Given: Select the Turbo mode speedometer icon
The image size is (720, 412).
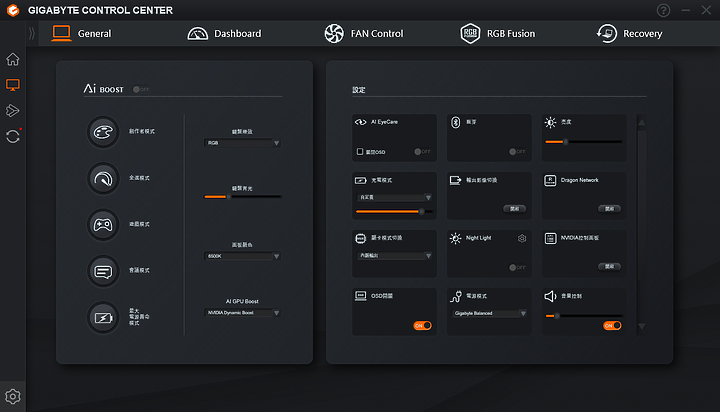Looking at the screenshot, I should (103, 179).
